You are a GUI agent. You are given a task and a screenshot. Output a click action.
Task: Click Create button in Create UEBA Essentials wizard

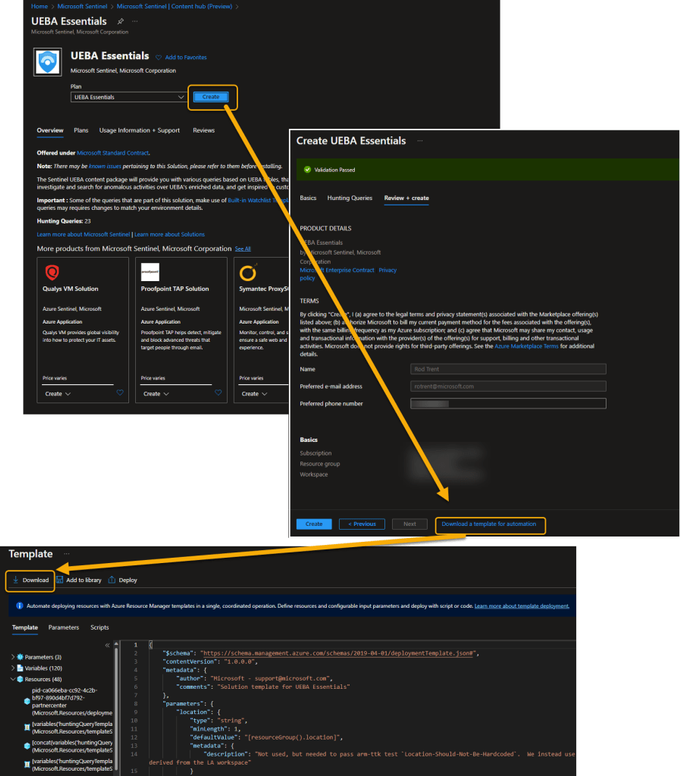[314, 524]
